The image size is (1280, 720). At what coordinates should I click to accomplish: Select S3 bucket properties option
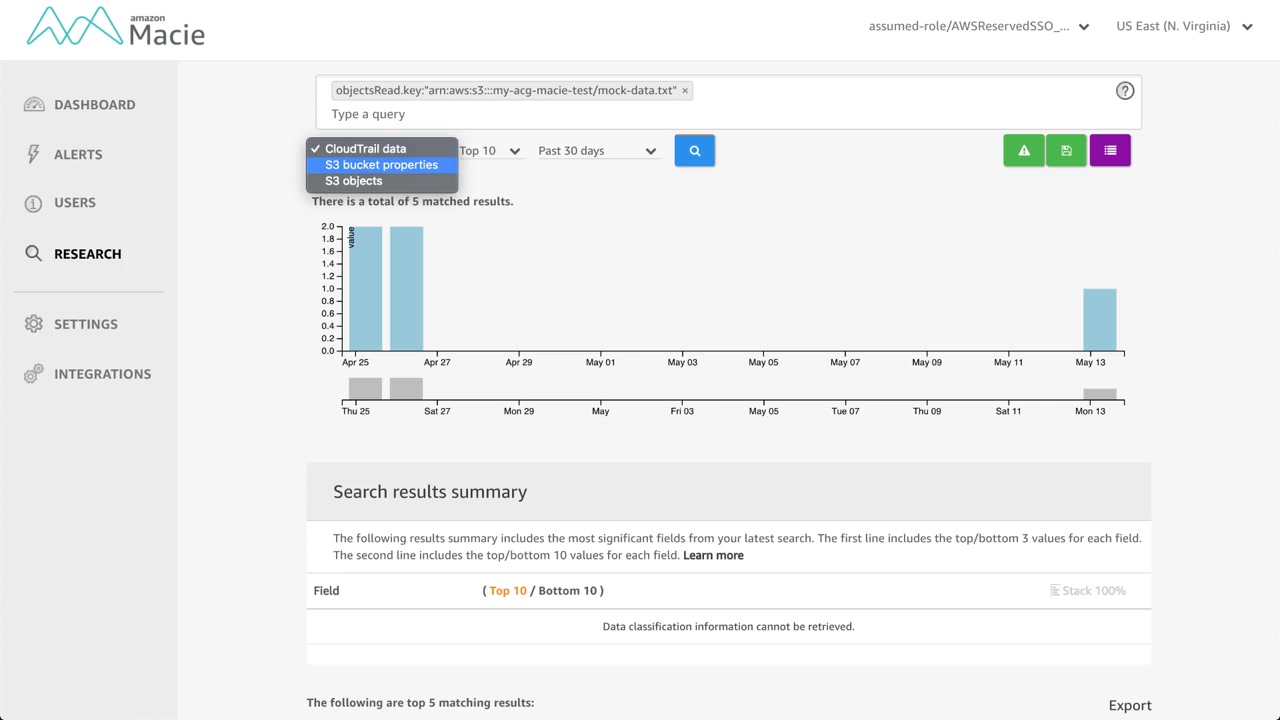coord(381,165)
